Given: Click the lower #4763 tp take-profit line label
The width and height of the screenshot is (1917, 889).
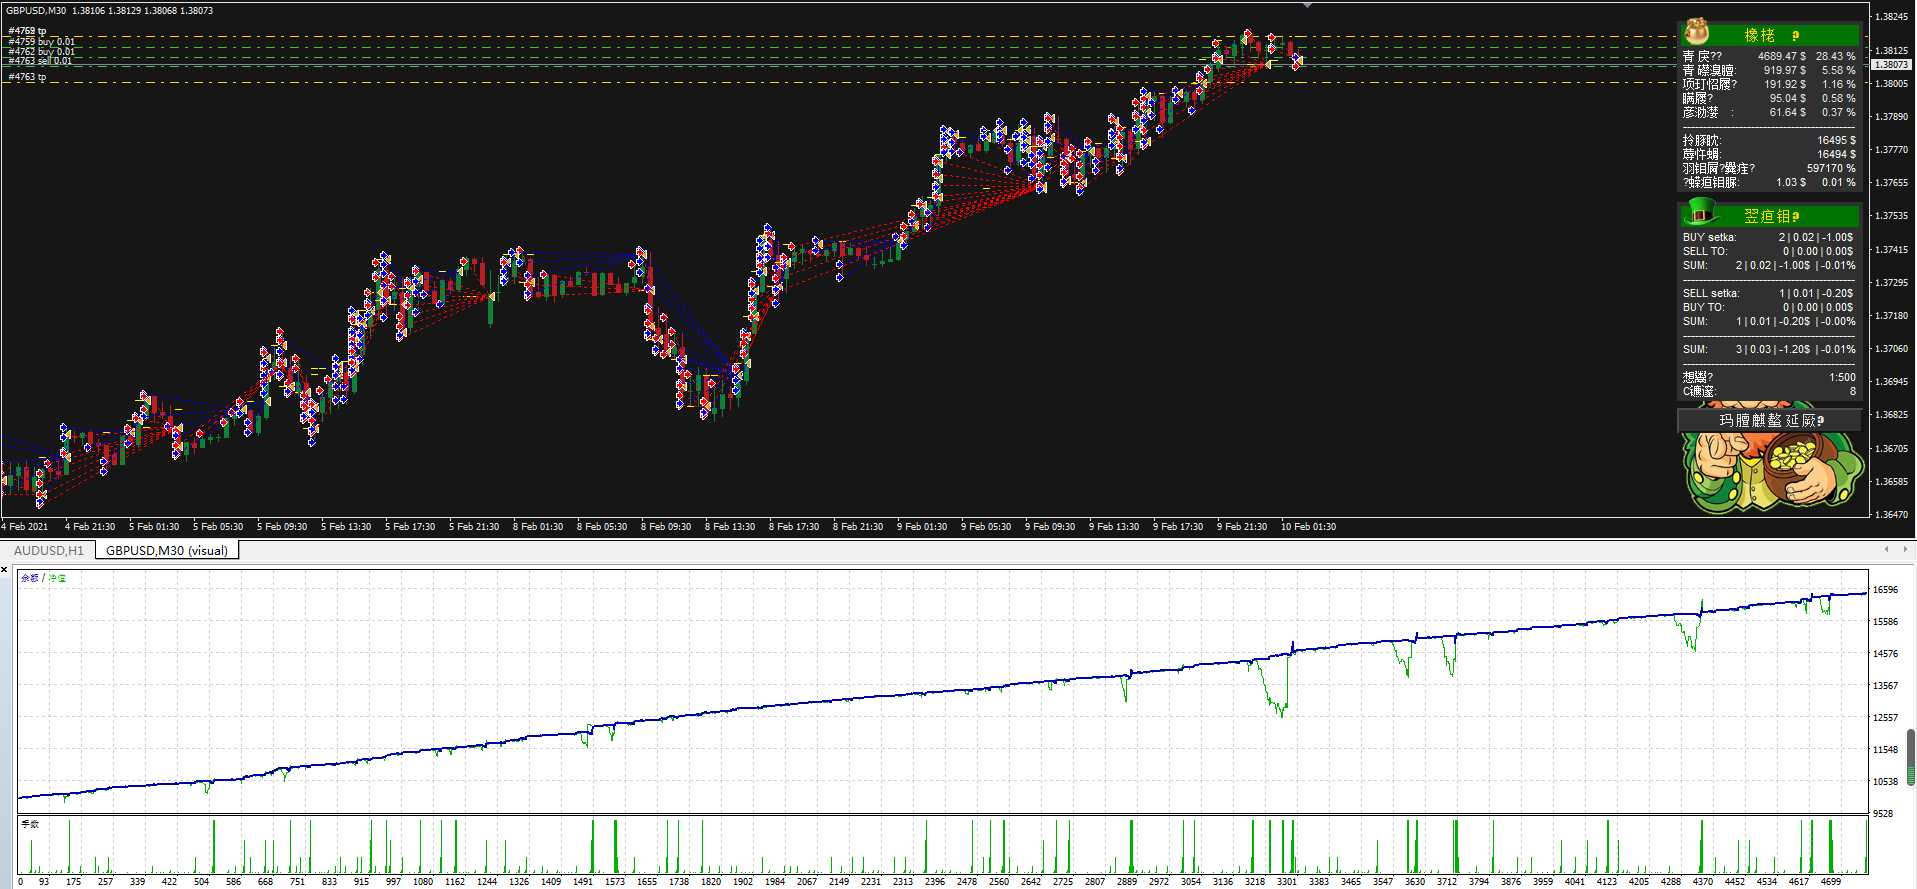Looking at the screenshot, I should (27, 77).
